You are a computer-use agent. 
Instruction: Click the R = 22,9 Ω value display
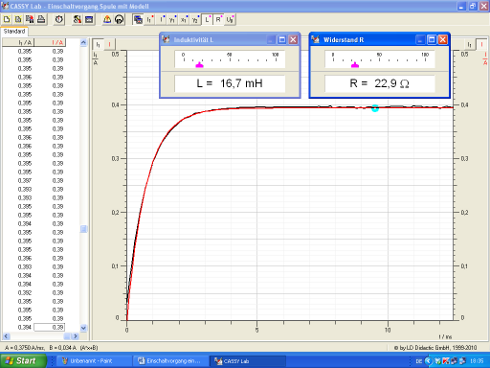(x=380, y=83)
